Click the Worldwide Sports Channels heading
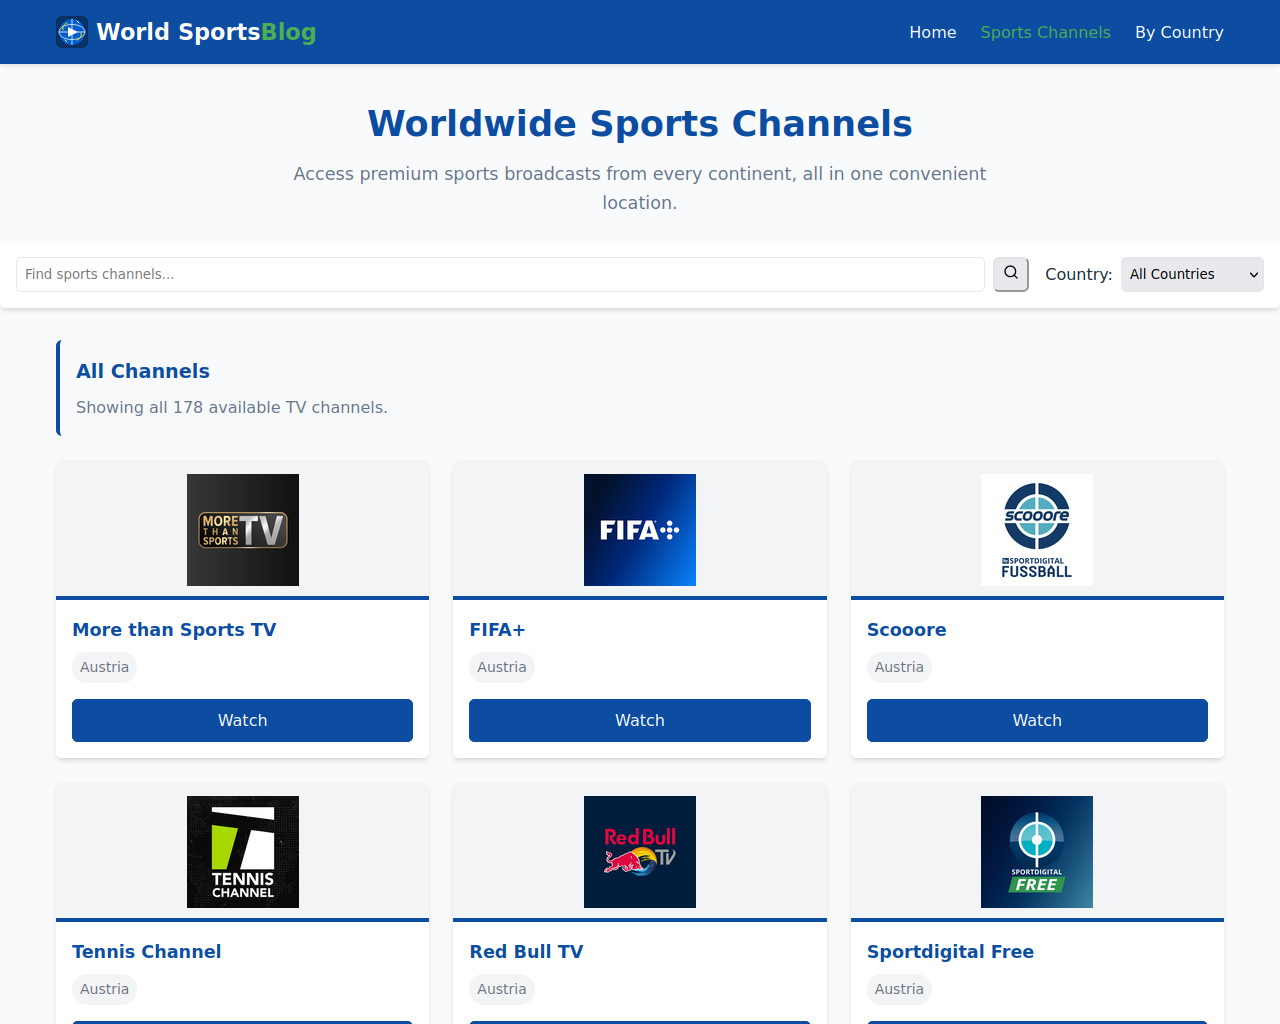The width and height of the screenshot is (1280, 1024). (640, 123)
